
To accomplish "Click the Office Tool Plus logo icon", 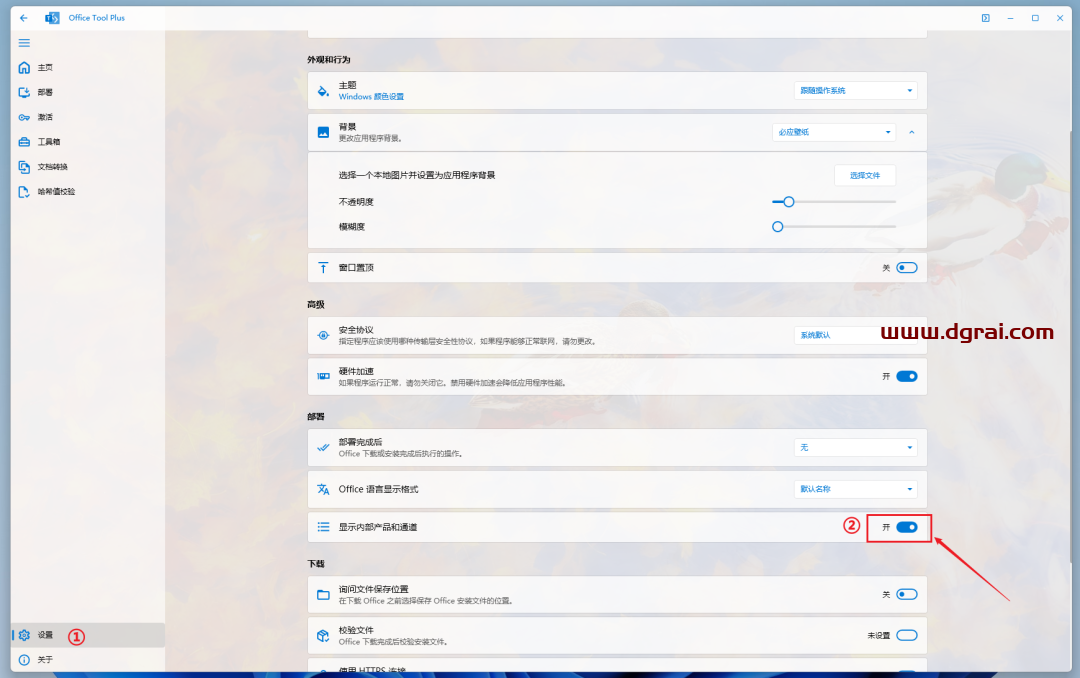I will (x=52, y=18).
